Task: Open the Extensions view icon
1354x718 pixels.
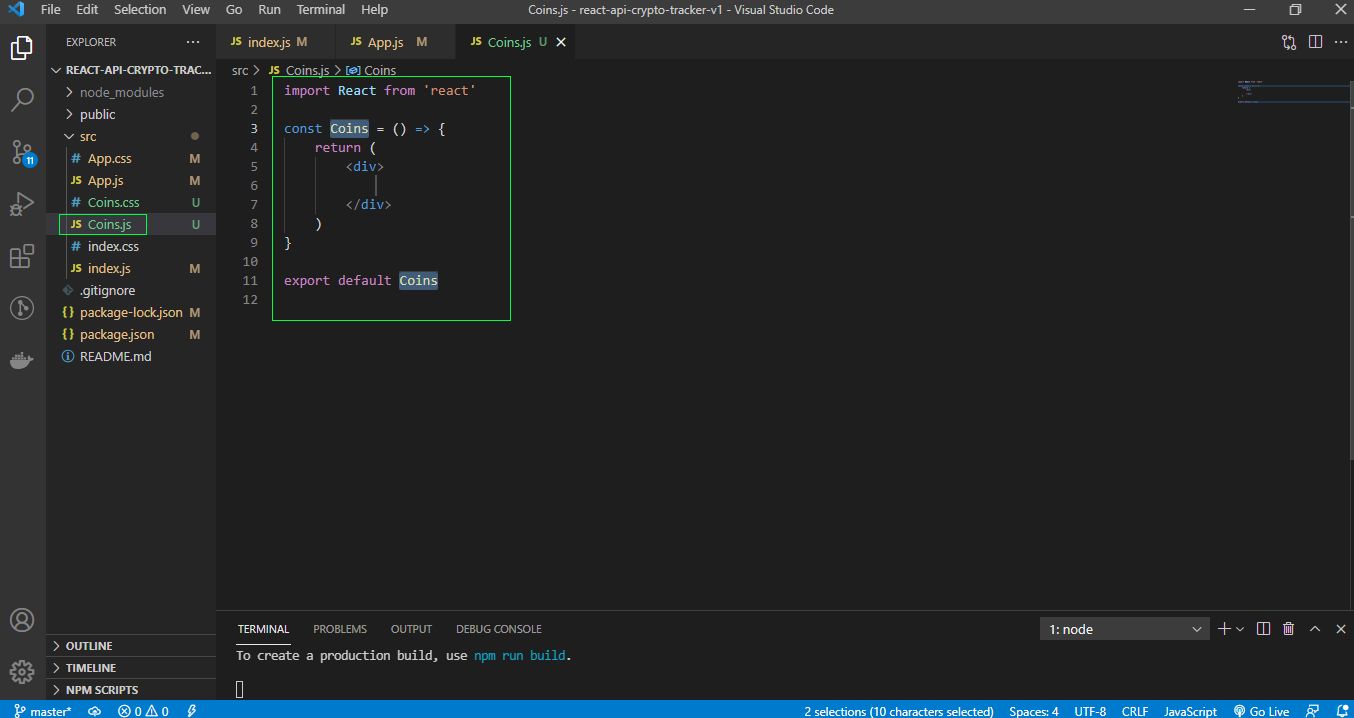Action: (x=22, y=257)
